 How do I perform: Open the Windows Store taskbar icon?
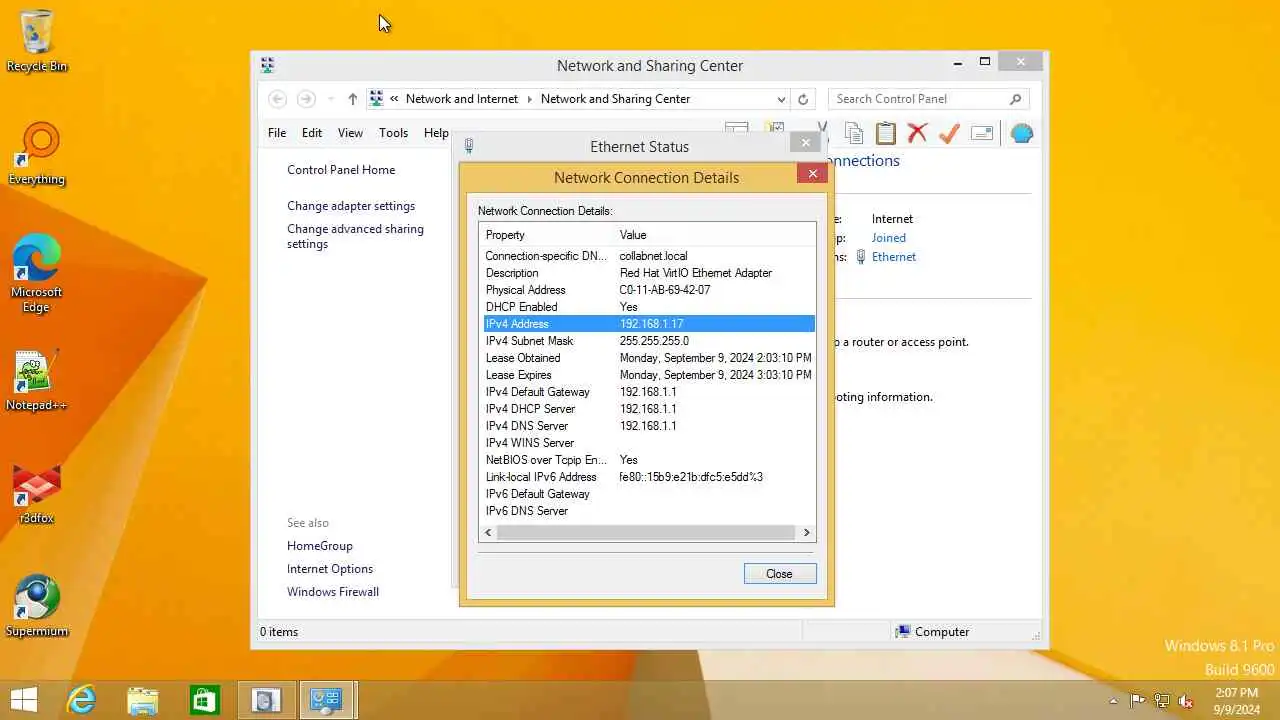click(204, 700)
